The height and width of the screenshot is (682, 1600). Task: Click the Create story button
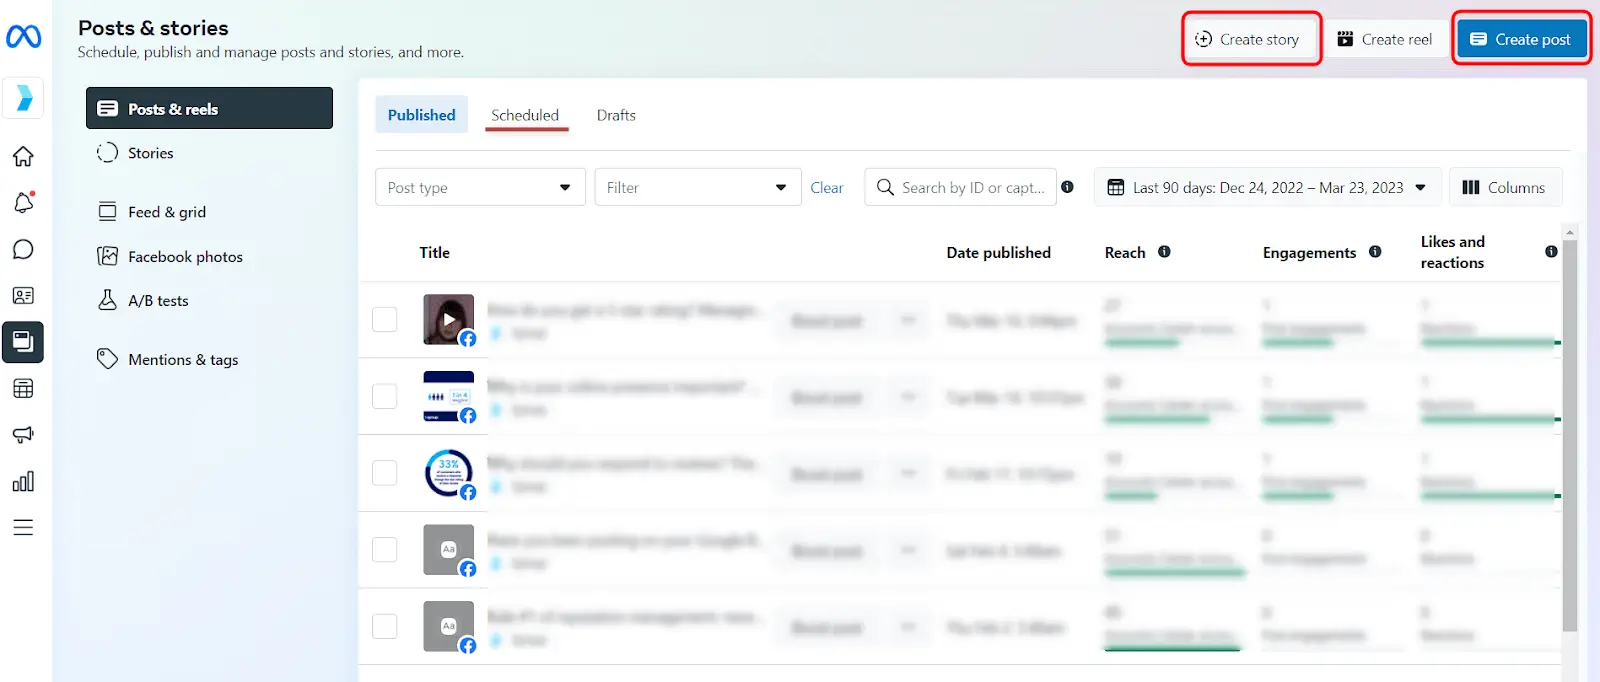1249,39
